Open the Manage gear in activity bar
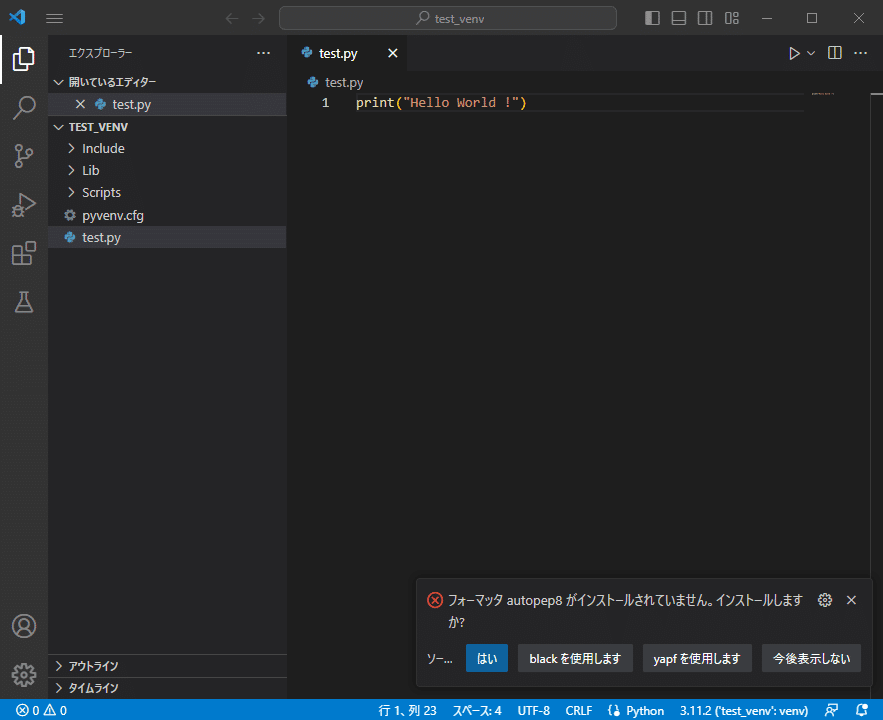The height and width of the screenshot is (720, 883). pyautogui.click(x=24, y=674)
